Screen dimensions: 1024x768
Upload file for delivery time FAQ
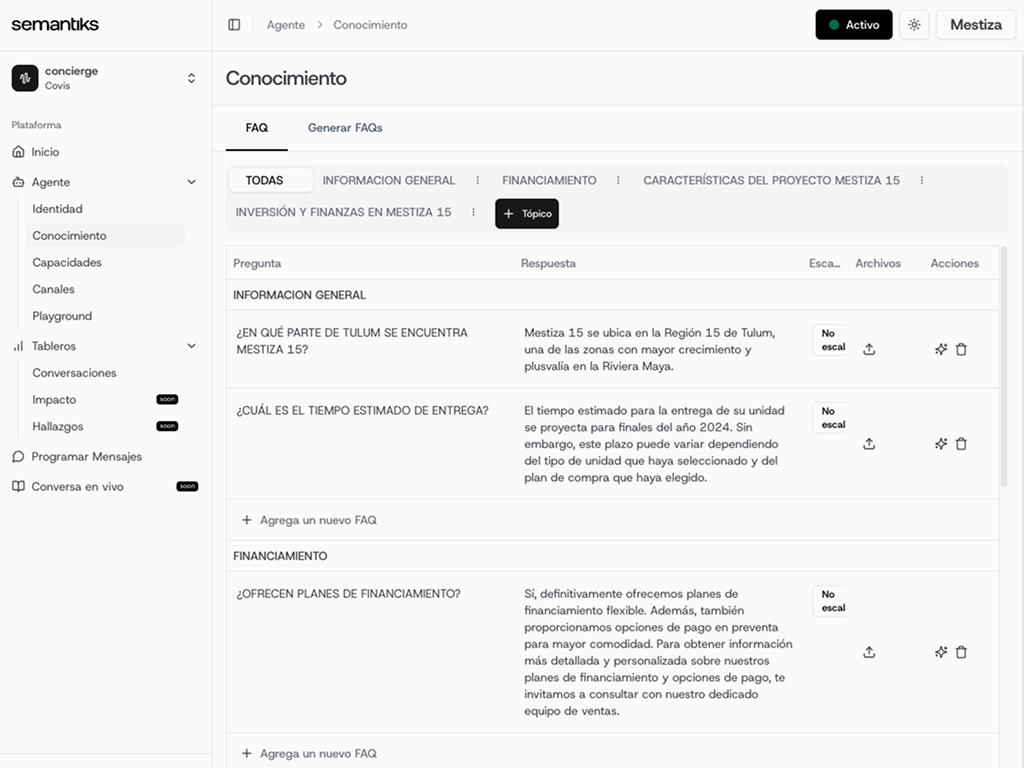point(869,444)
